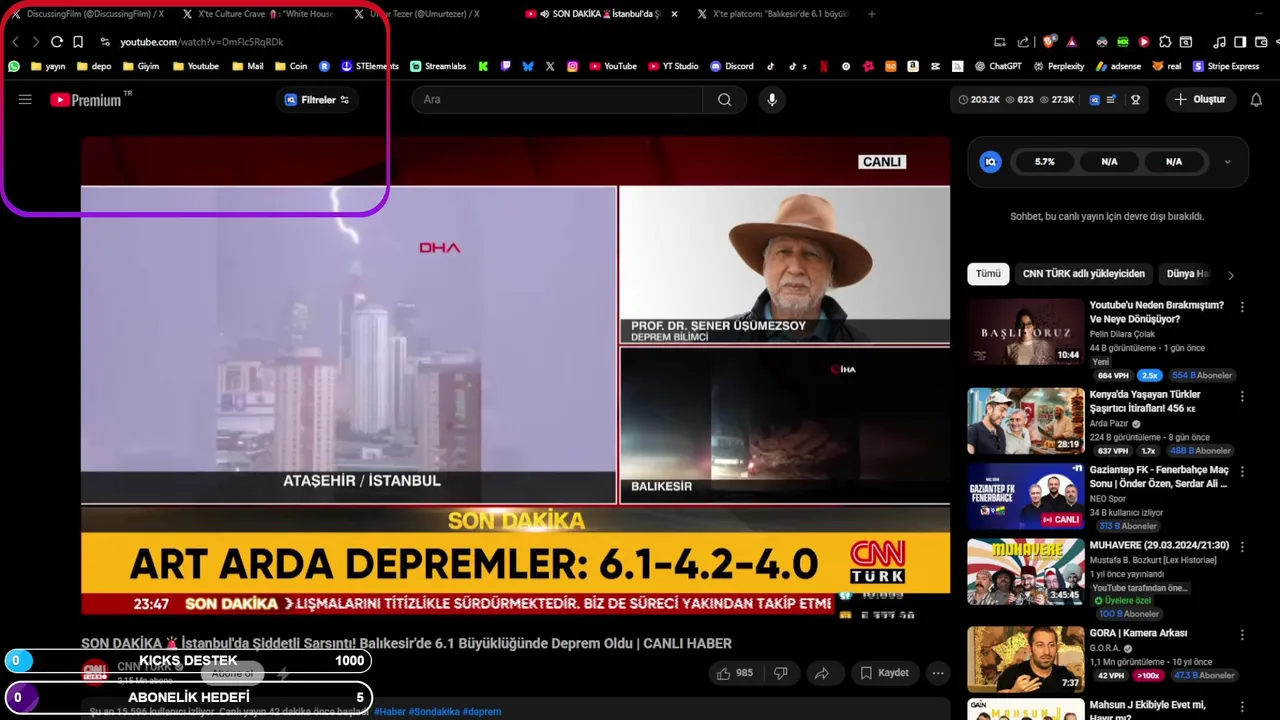This screenshot has width=1280, height=720.
Task: Open Gaziantep FK - Fenerbahçe video thumbnail
Action: [x=1025, y=497]
